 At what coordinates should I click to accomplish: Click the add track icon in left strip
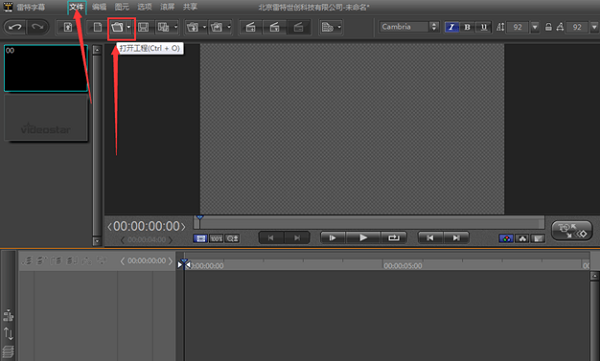tap(8, 315)
